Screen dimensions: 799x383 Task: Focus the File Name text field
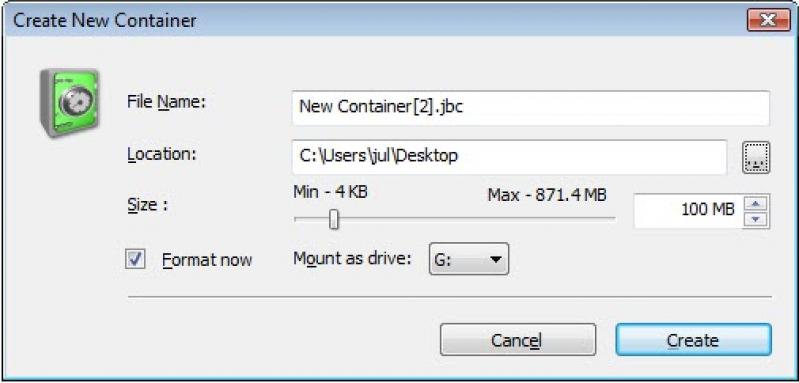click(530, 107)
